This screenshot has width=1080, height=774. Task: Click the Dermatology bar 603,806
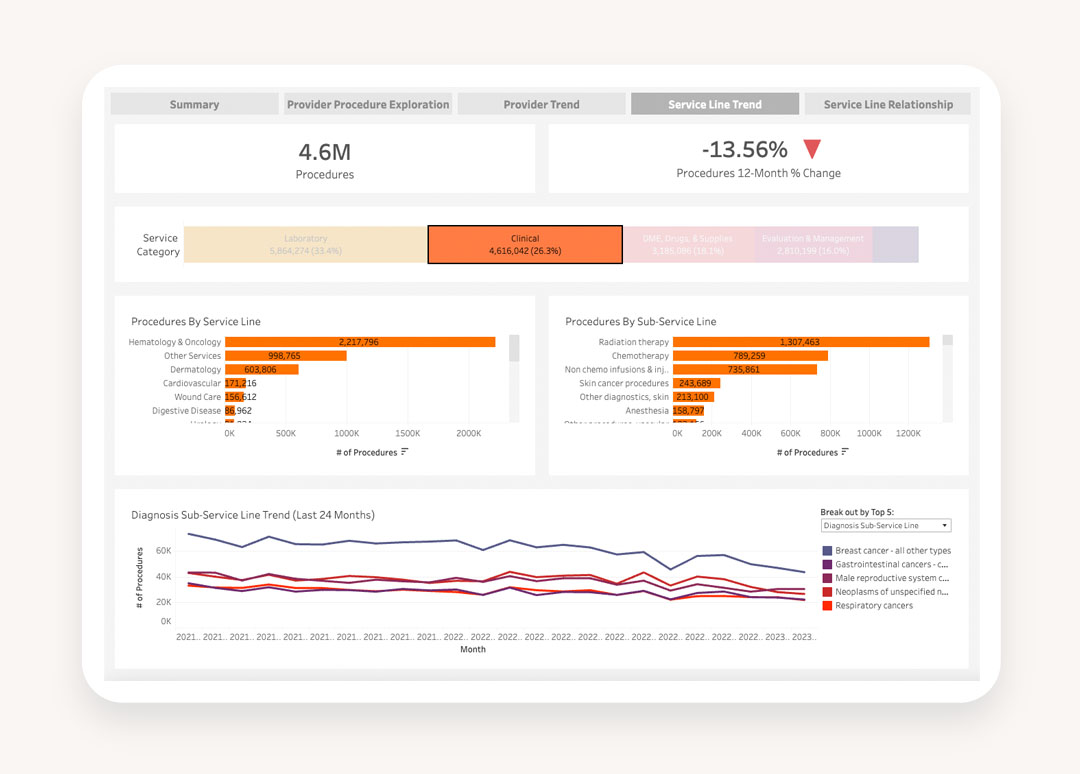(262, 369)
